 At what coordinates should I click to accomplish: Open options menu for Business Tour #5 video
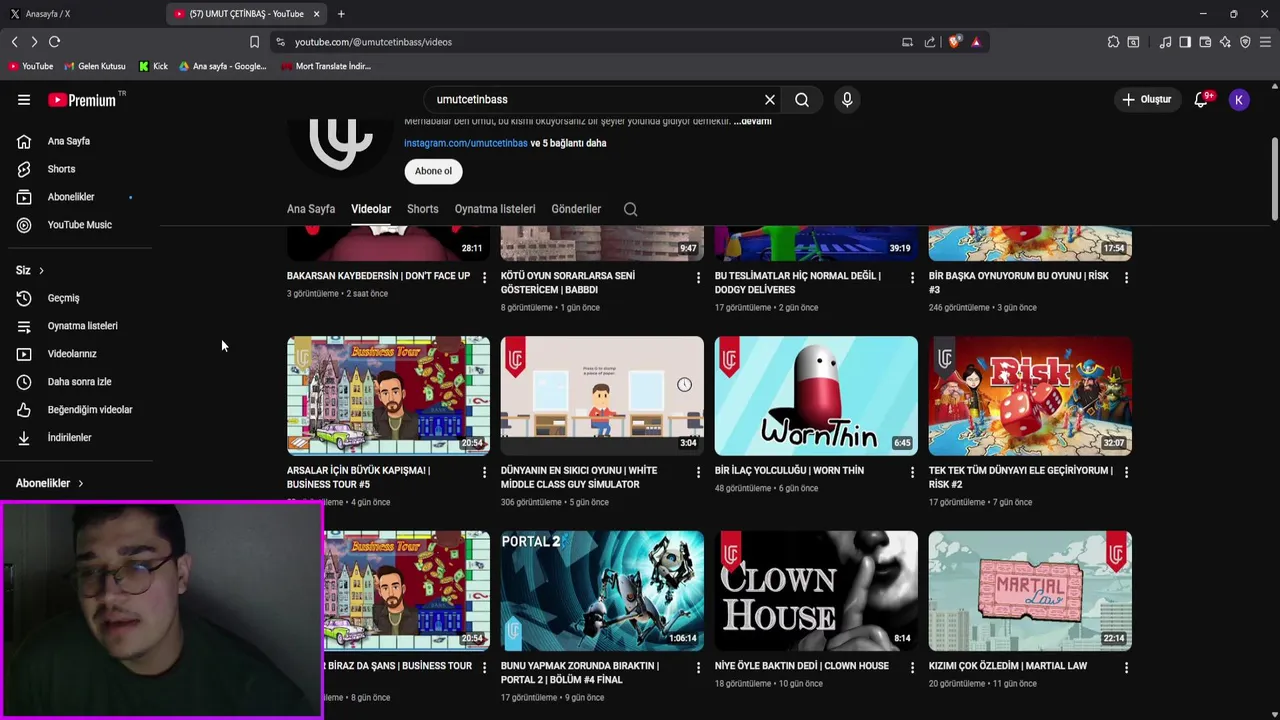[484, 472]
